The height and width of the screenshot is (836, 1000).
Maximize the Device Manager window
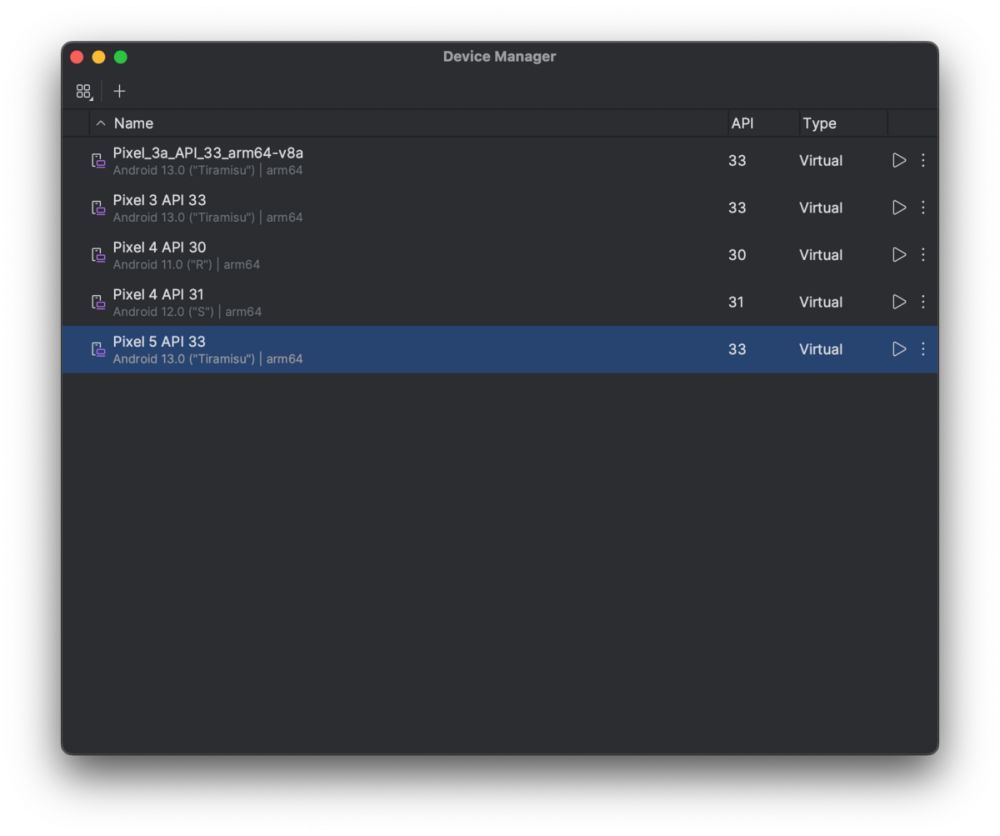(121, 57)
